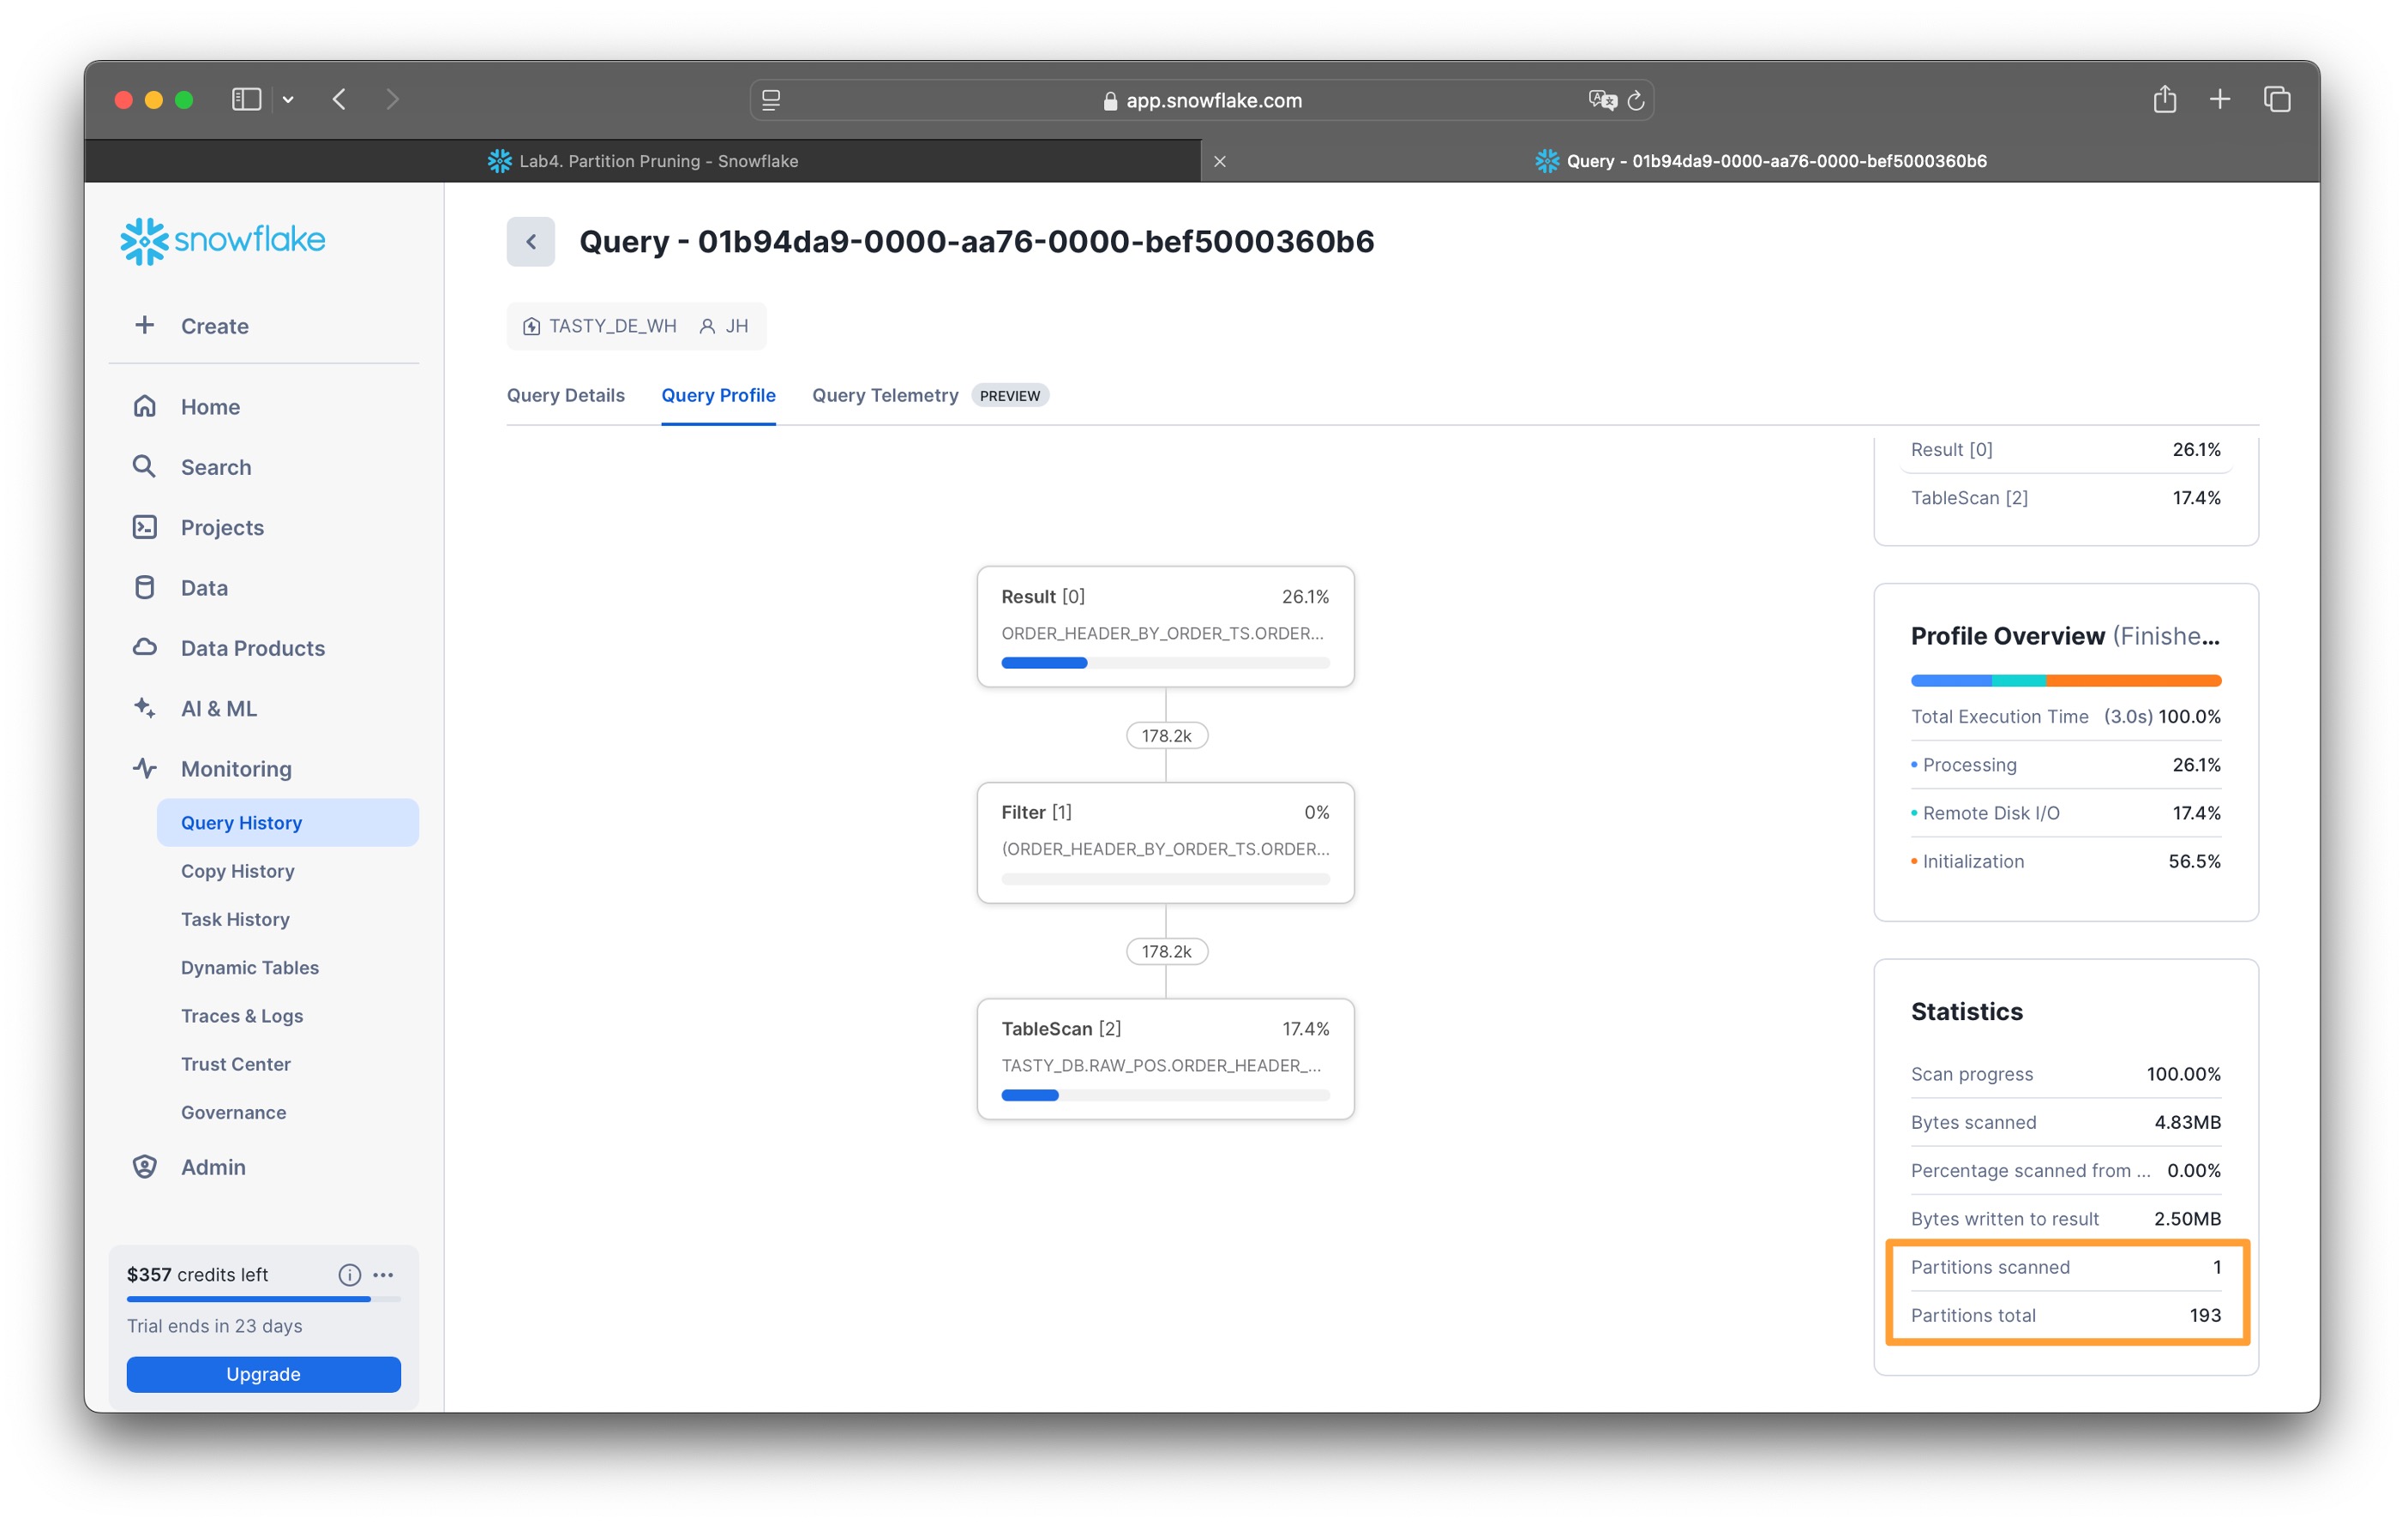Reload the page with refresh icon
Viewport: 2408px width, 1524px height.
click(x=1636, y=100)
